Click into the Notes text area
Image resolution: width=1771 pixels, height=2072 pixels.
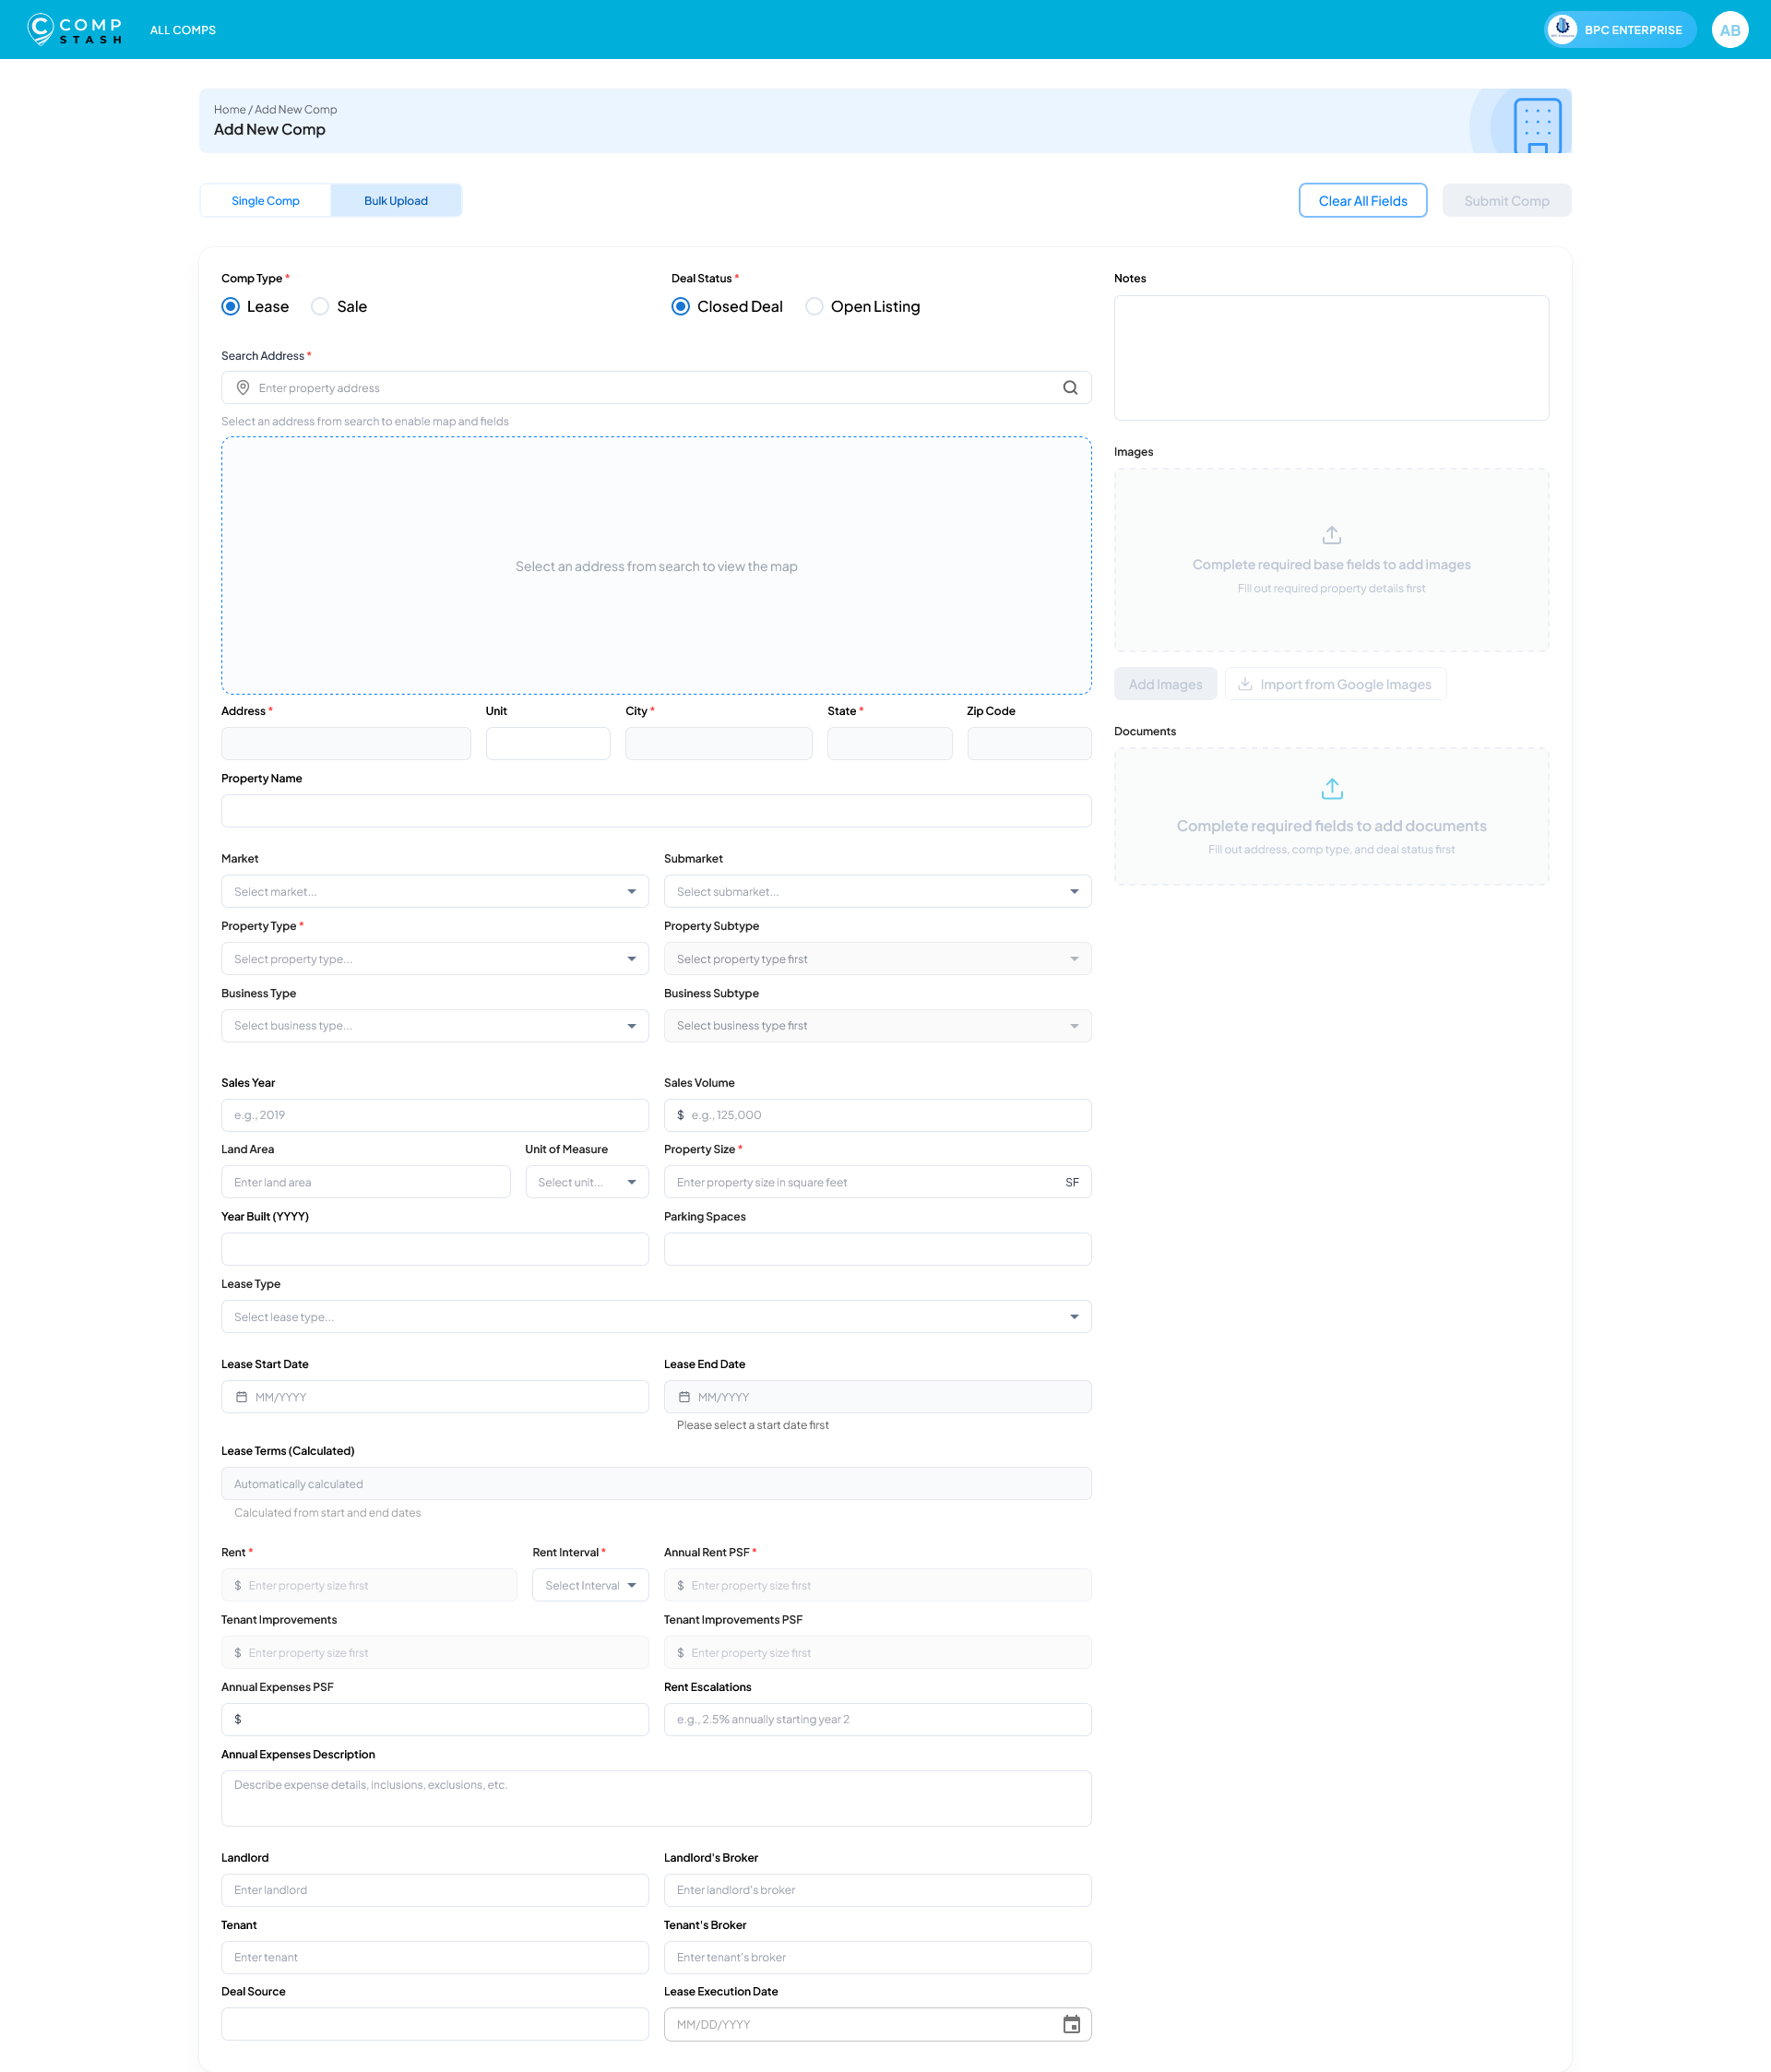1331,358
